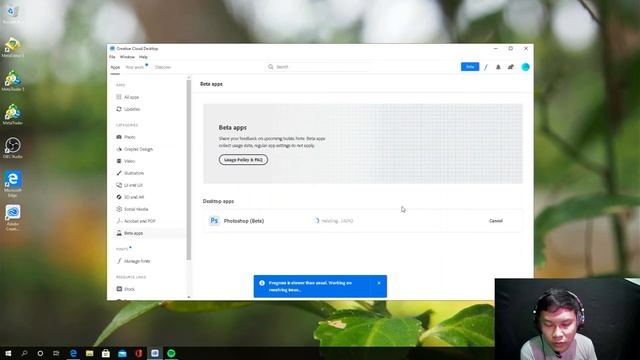Open the Windows Start menu
Viewport: 640px width, 360px height.
8,353
